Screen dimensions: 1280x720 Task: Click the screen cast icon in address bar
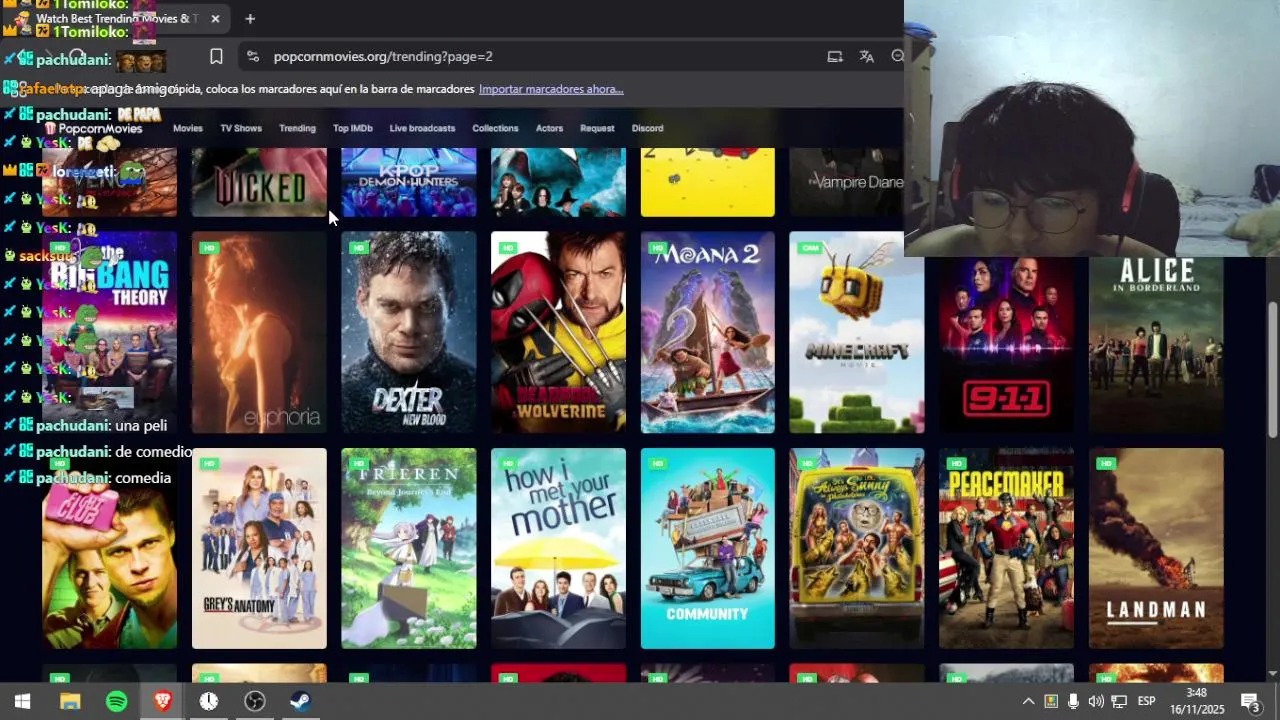(x=835, y=57)
